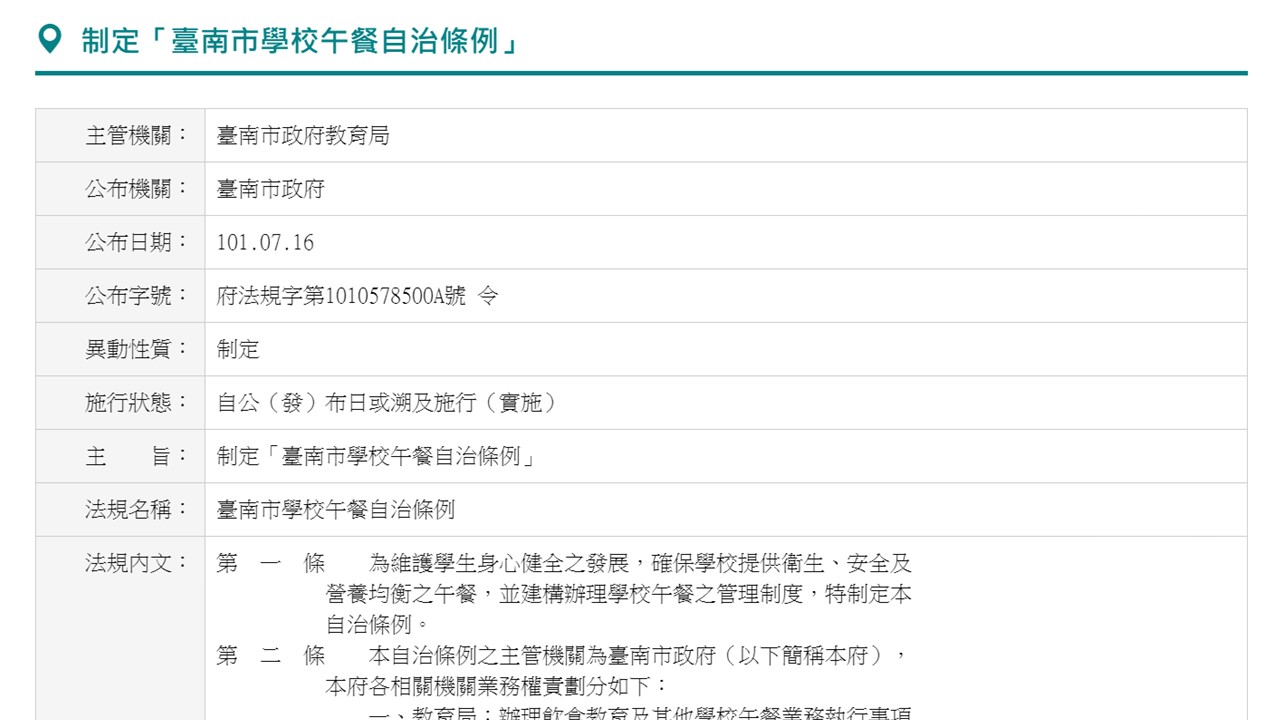Select the 法規內文 row label
Image resolution: width=1280 pixels, height=720 pixels.
pos(137,563)
